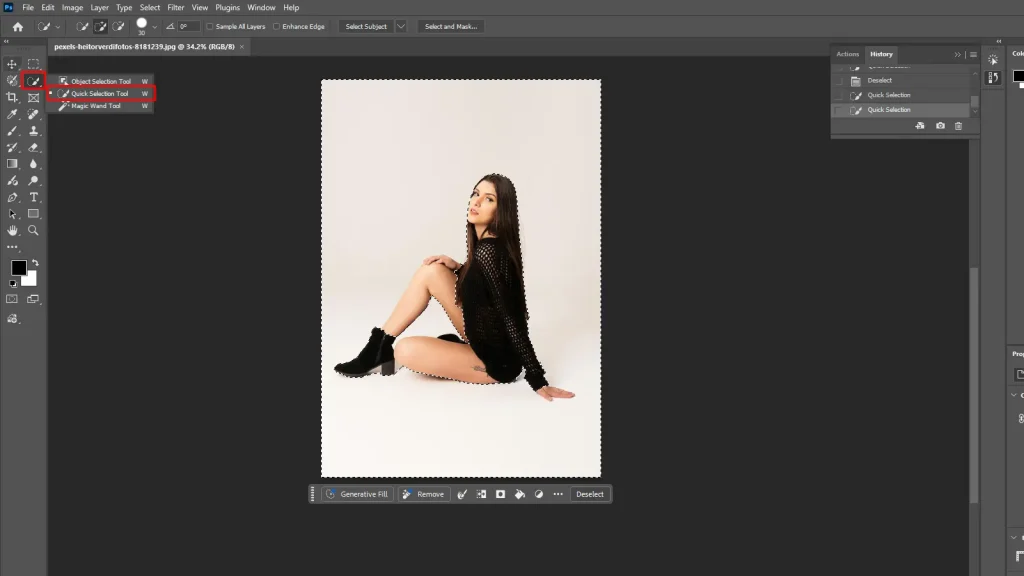Select the Dodge tool
This screenshot has height=576, width=1024.
(x=33, y=180)
